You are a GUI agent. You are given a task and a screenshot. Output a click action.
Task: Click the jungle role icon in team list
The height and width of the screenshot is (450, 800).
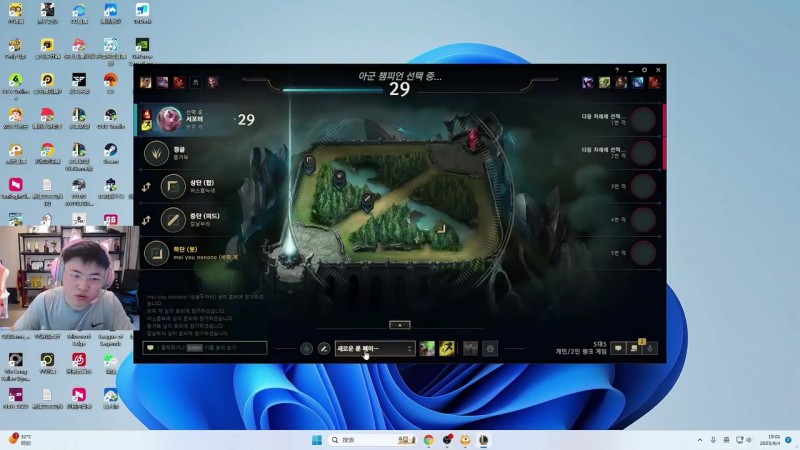point(155,153)
